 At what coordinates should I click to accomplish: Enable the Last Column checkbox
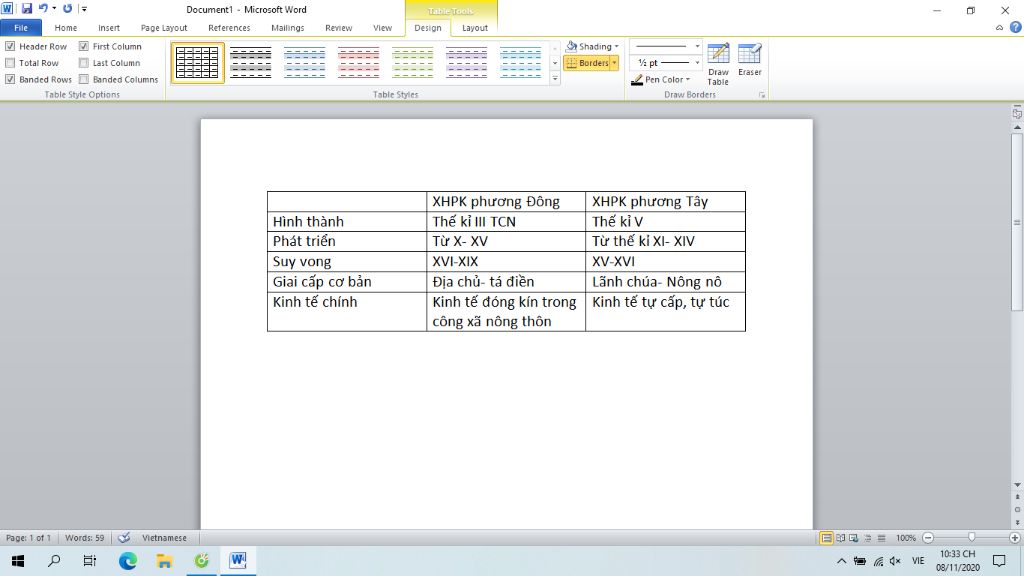point(84,63)
